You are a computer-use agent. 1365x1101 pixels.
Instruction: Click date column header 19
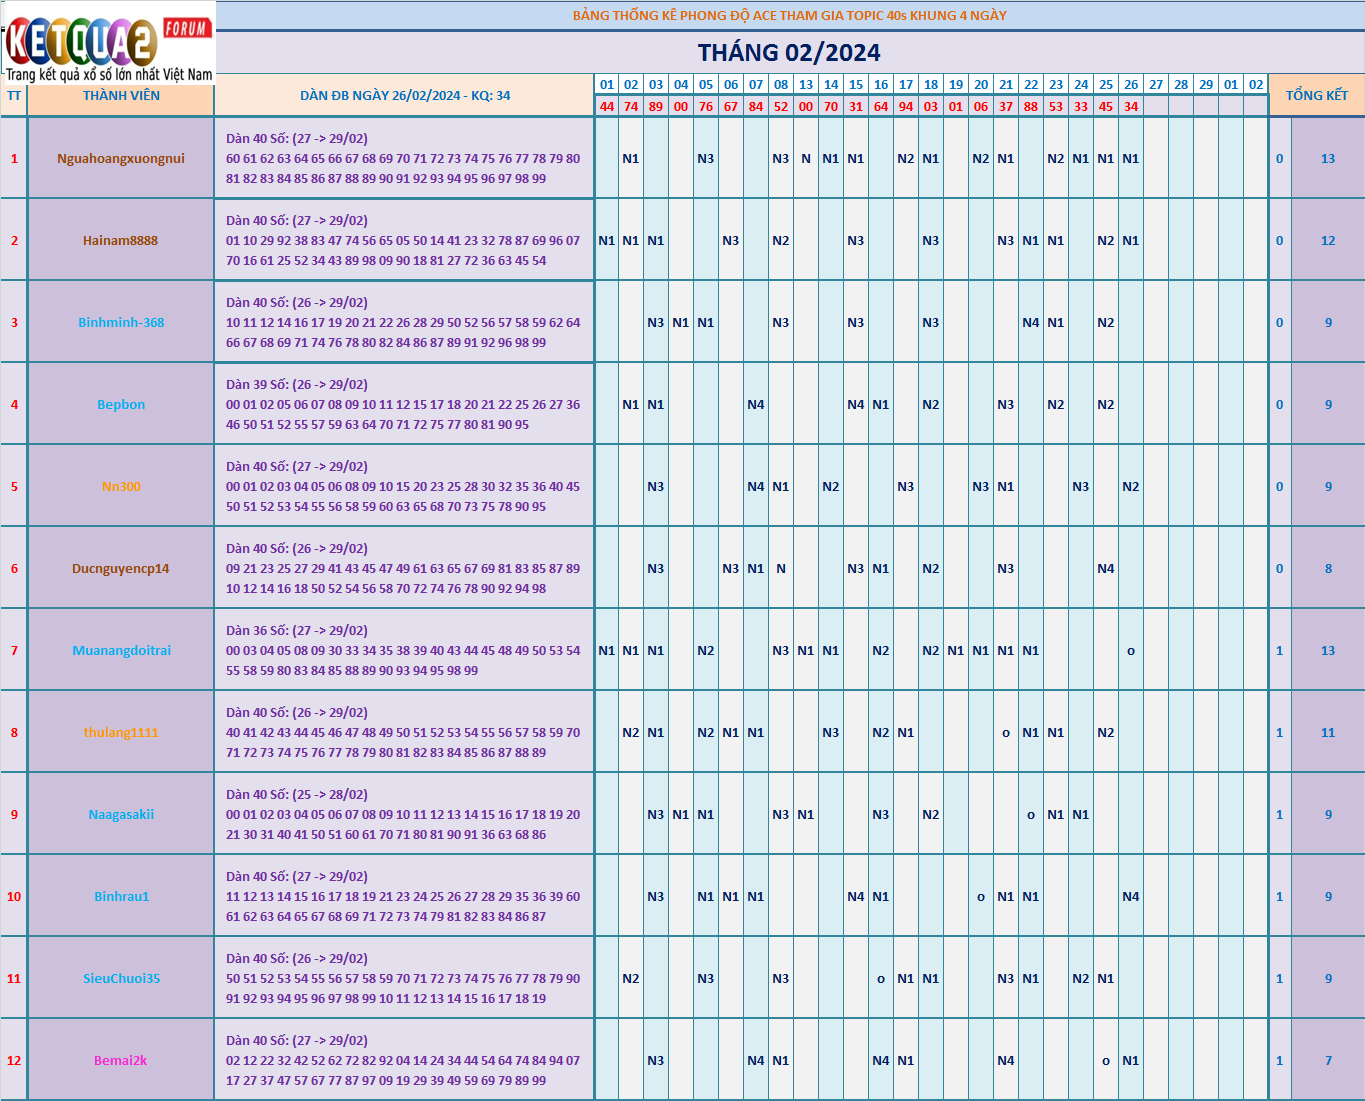(956, 85)
